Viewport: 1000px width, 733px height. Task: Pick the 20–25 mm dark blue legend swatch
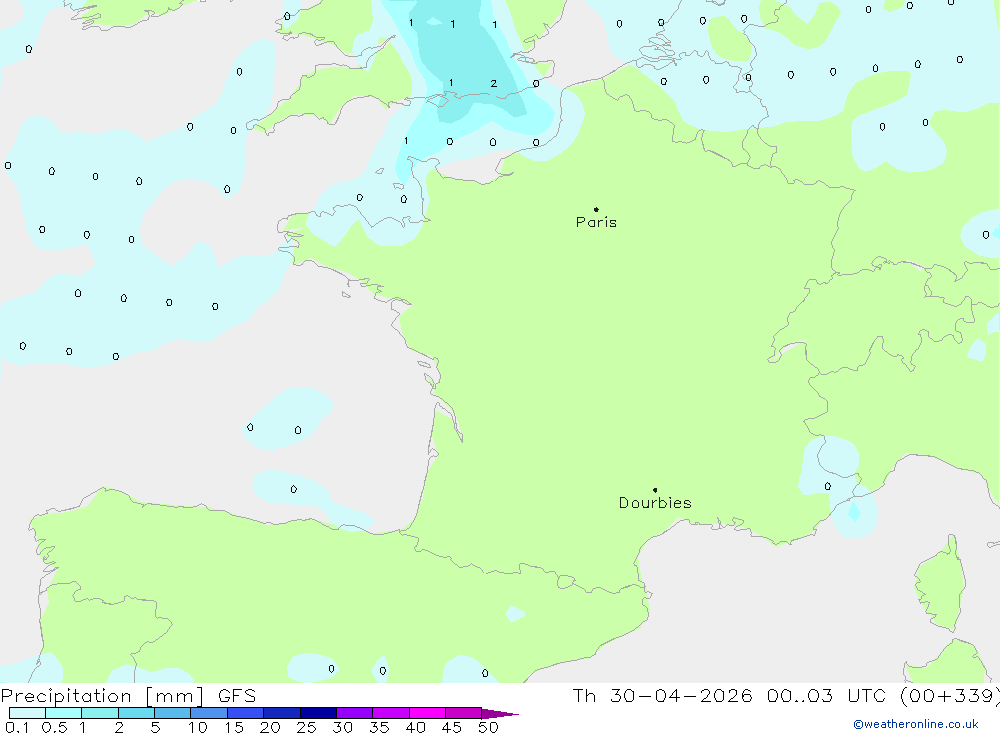pyautogui.click(x=282, y=713)
